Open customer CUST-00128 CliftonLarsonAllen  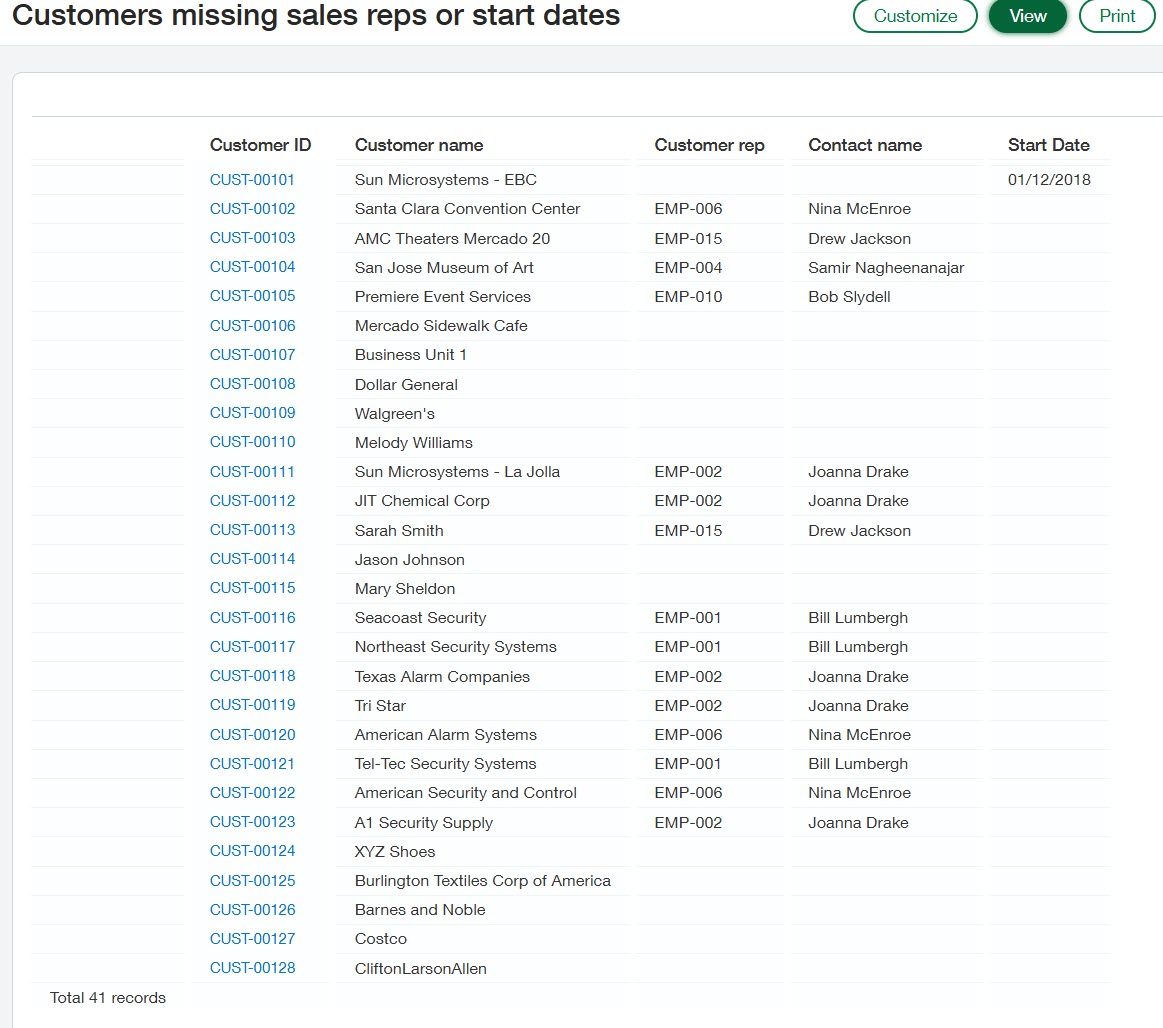[252, 967]
